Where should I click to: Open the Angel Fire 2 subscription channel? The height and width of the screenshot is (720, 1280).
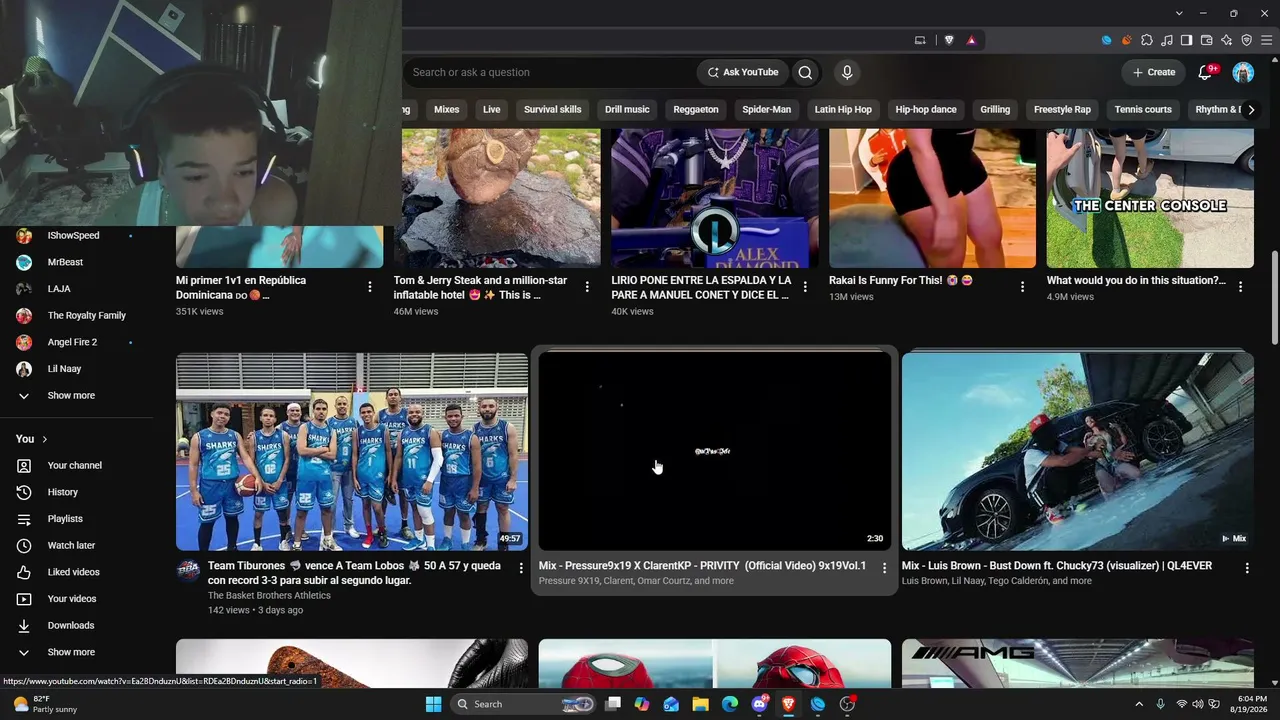[x=72, y=342]
